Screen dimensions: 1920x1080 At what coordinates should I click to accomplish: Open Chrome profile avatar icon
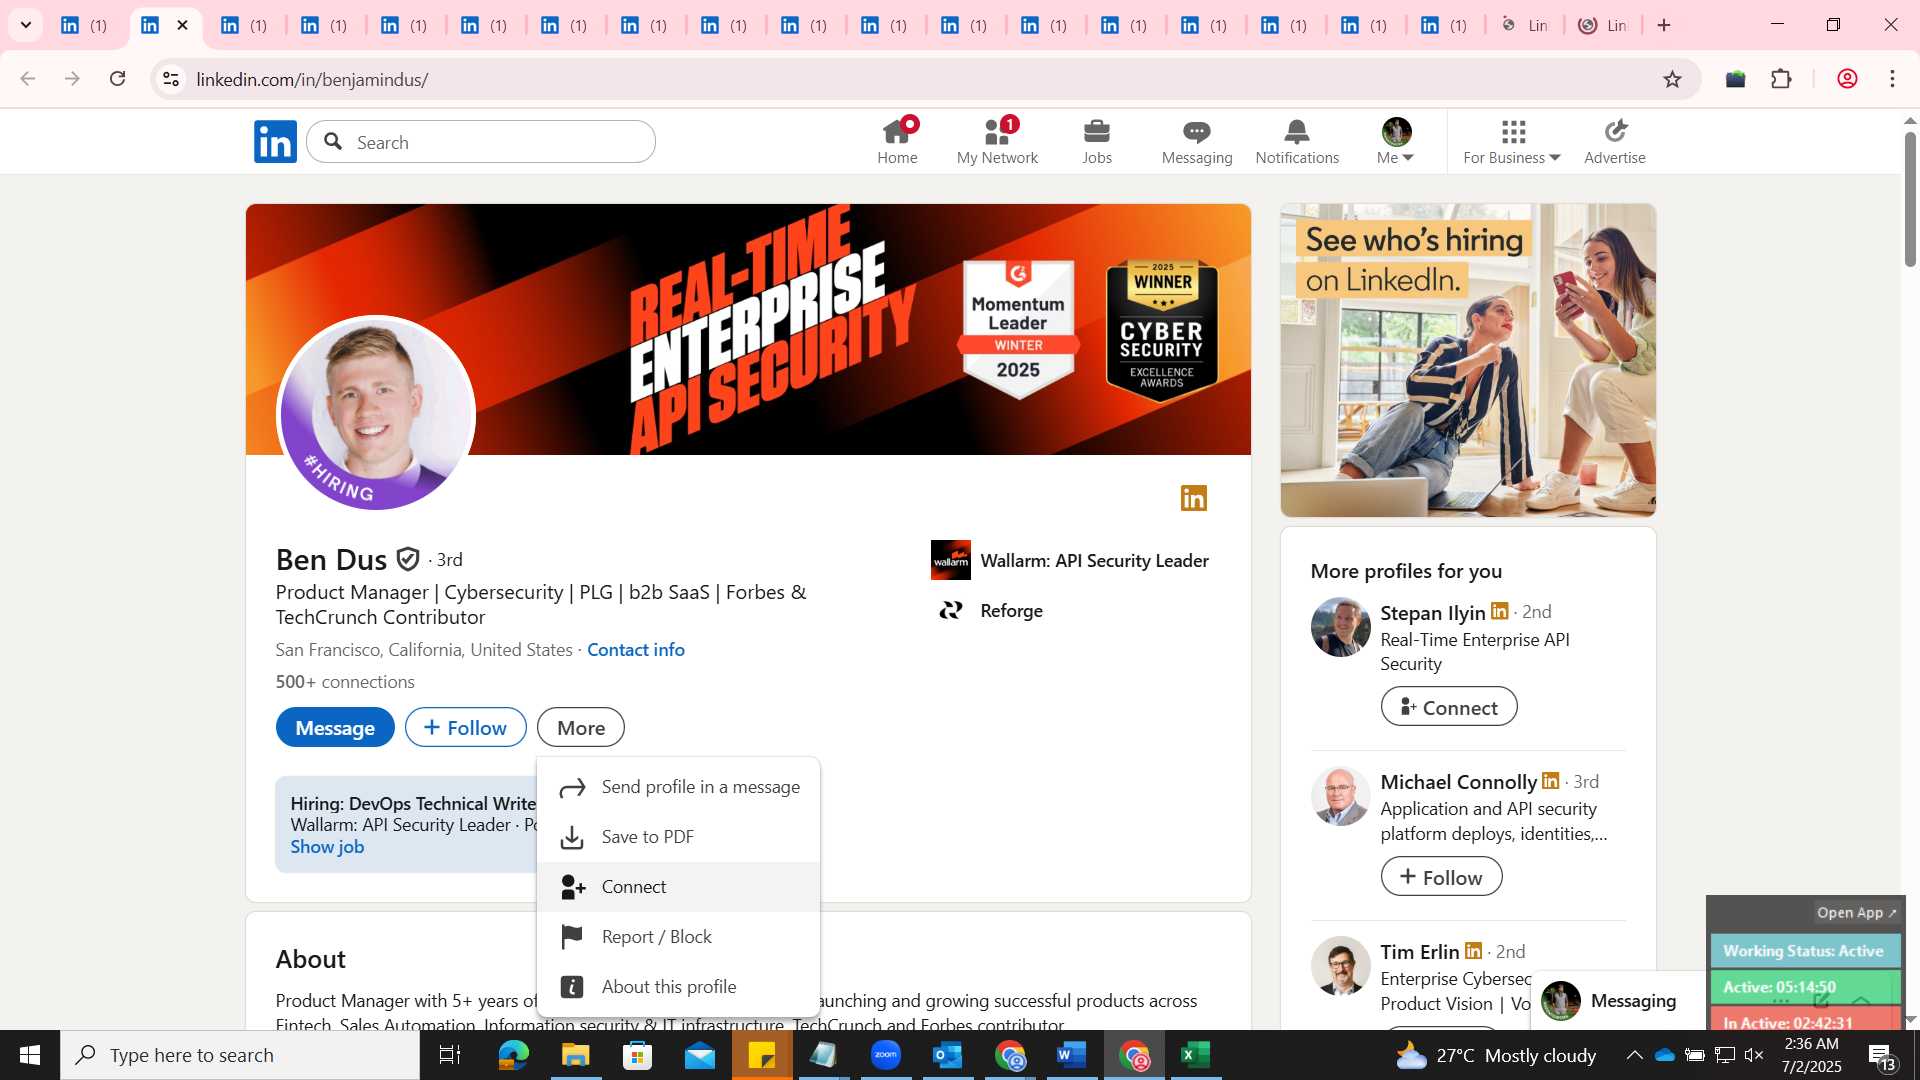click(x=1847, y=79)
